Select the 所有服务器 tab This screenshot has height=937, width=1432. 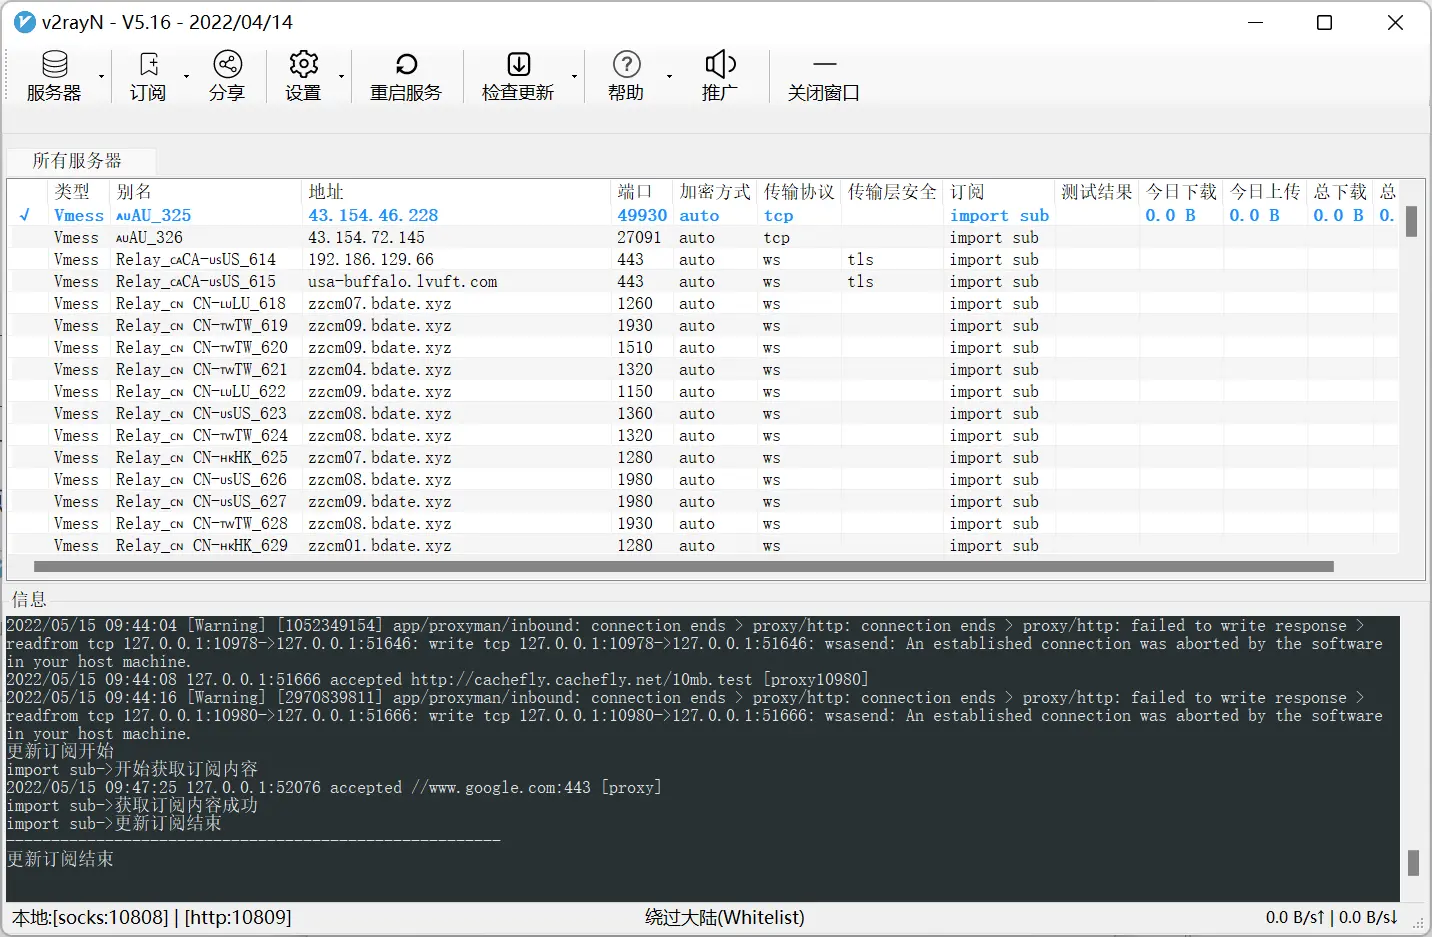[78, 160]
